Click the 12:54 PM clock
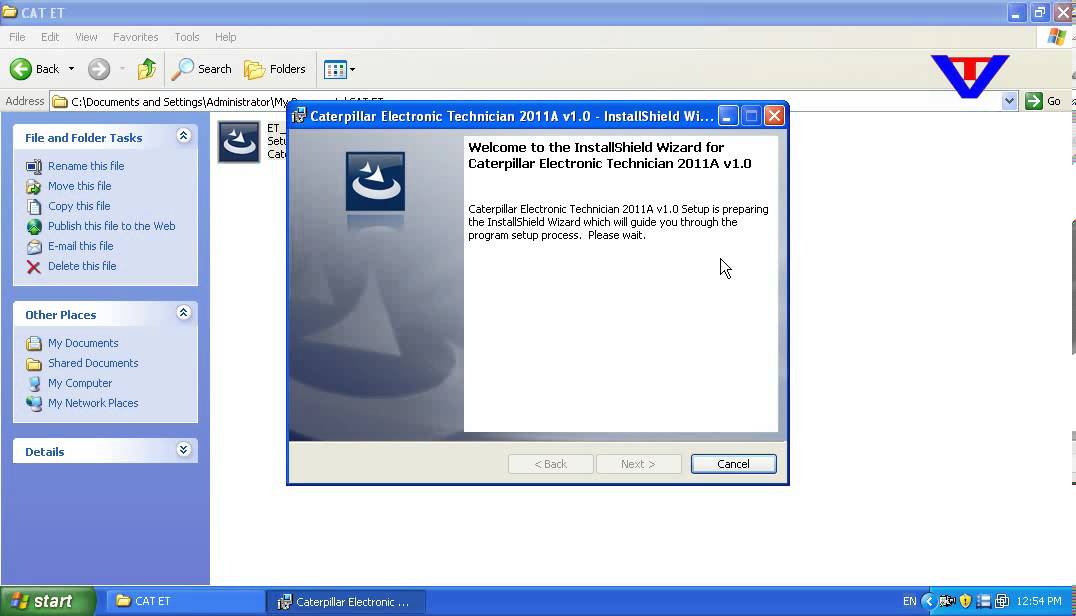This screenshot has height=616, width=1076. tap(1038, 602)
